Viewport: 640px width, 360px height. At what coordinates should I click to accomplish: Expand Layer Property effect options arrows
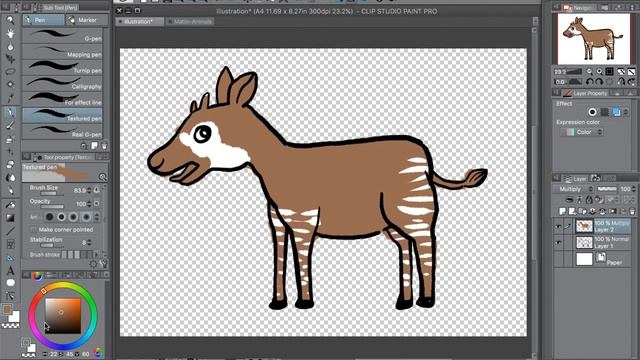(x=627, y=112)
